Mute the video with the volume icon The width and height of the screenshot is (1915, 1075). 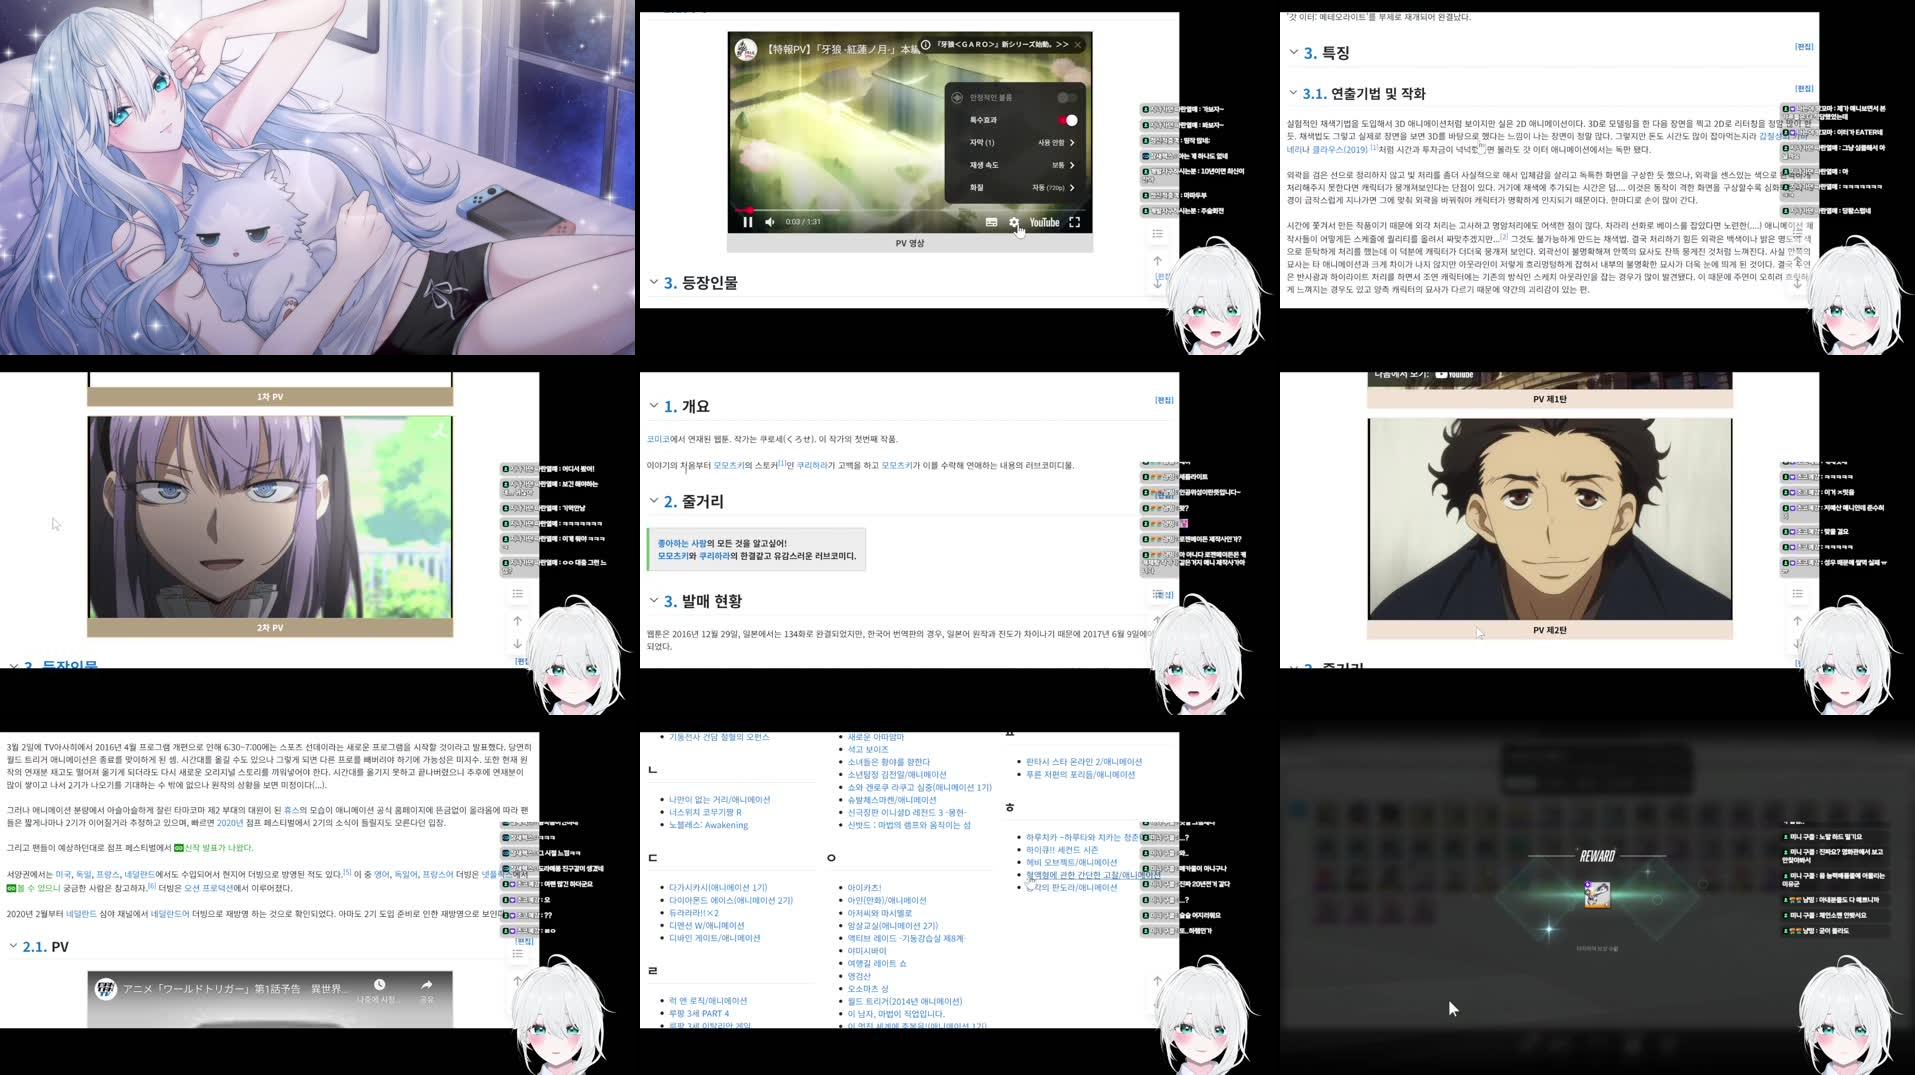tap(768, 222)
